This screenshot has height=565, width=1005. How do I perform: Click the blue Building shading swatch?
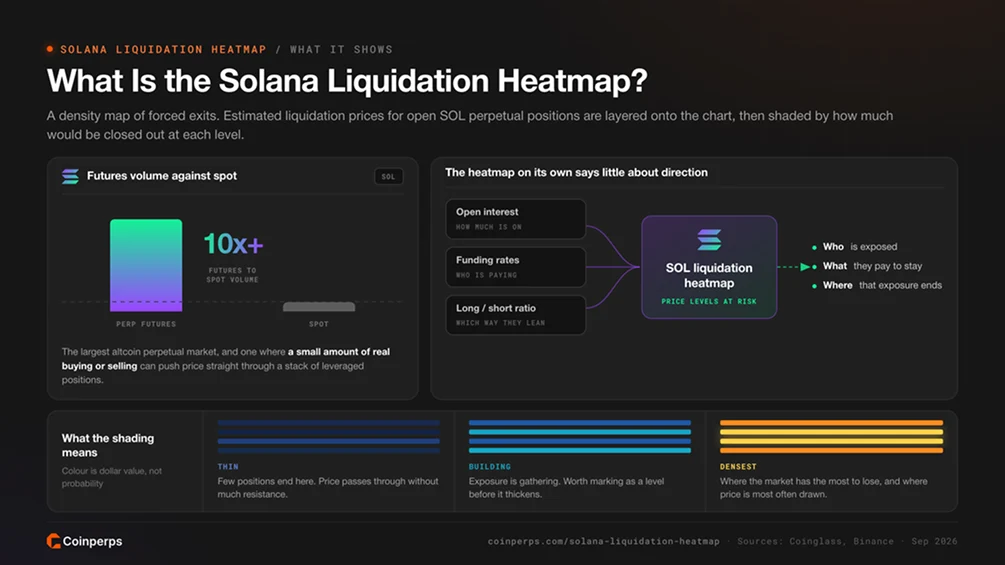tap(580, 437)
